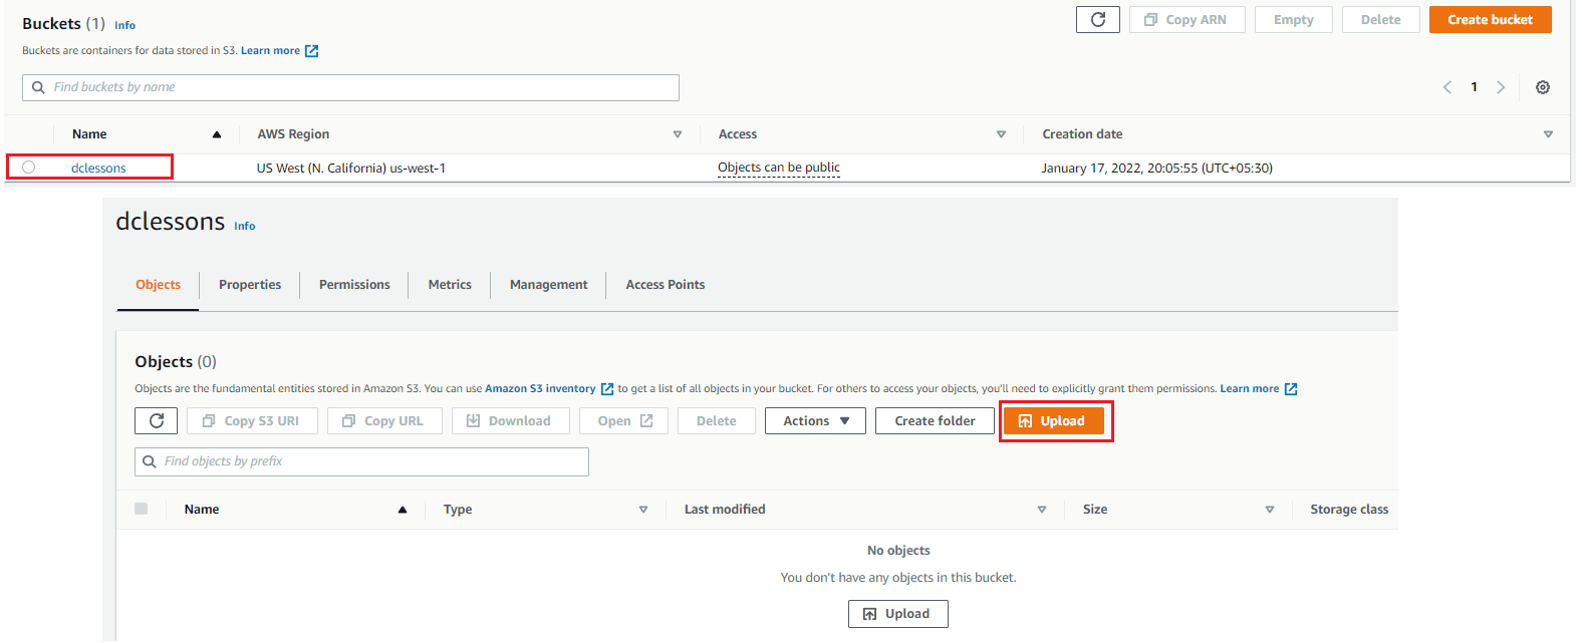Open the Amazon S3 inventory link
Viewport: 1582px width, 643px height.
click(x=540, y=389)
